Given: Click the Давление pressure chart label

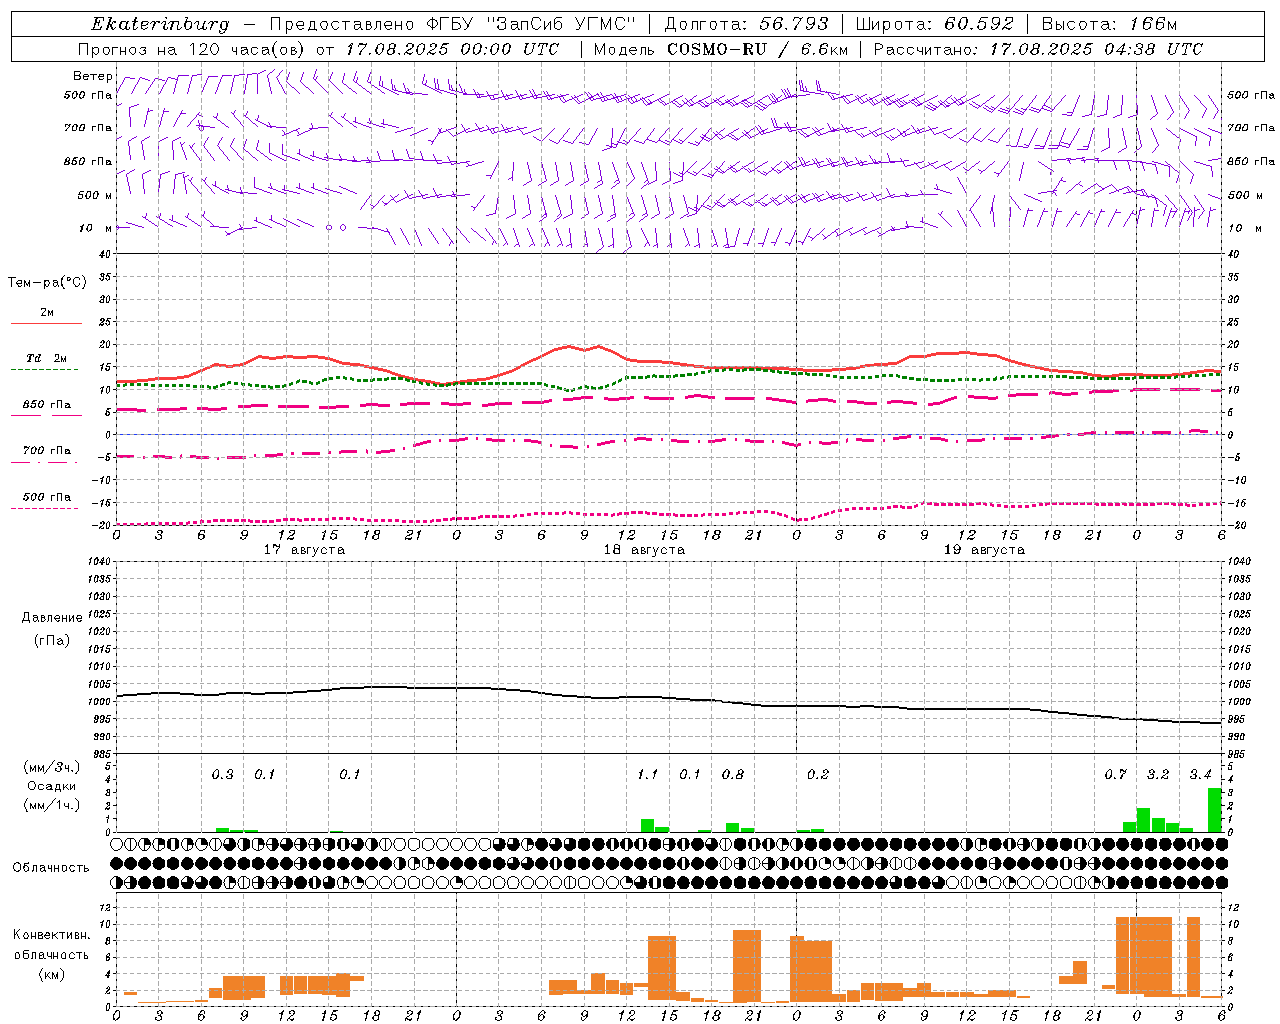Looking at the screenshot, I should tap(52, 618).
